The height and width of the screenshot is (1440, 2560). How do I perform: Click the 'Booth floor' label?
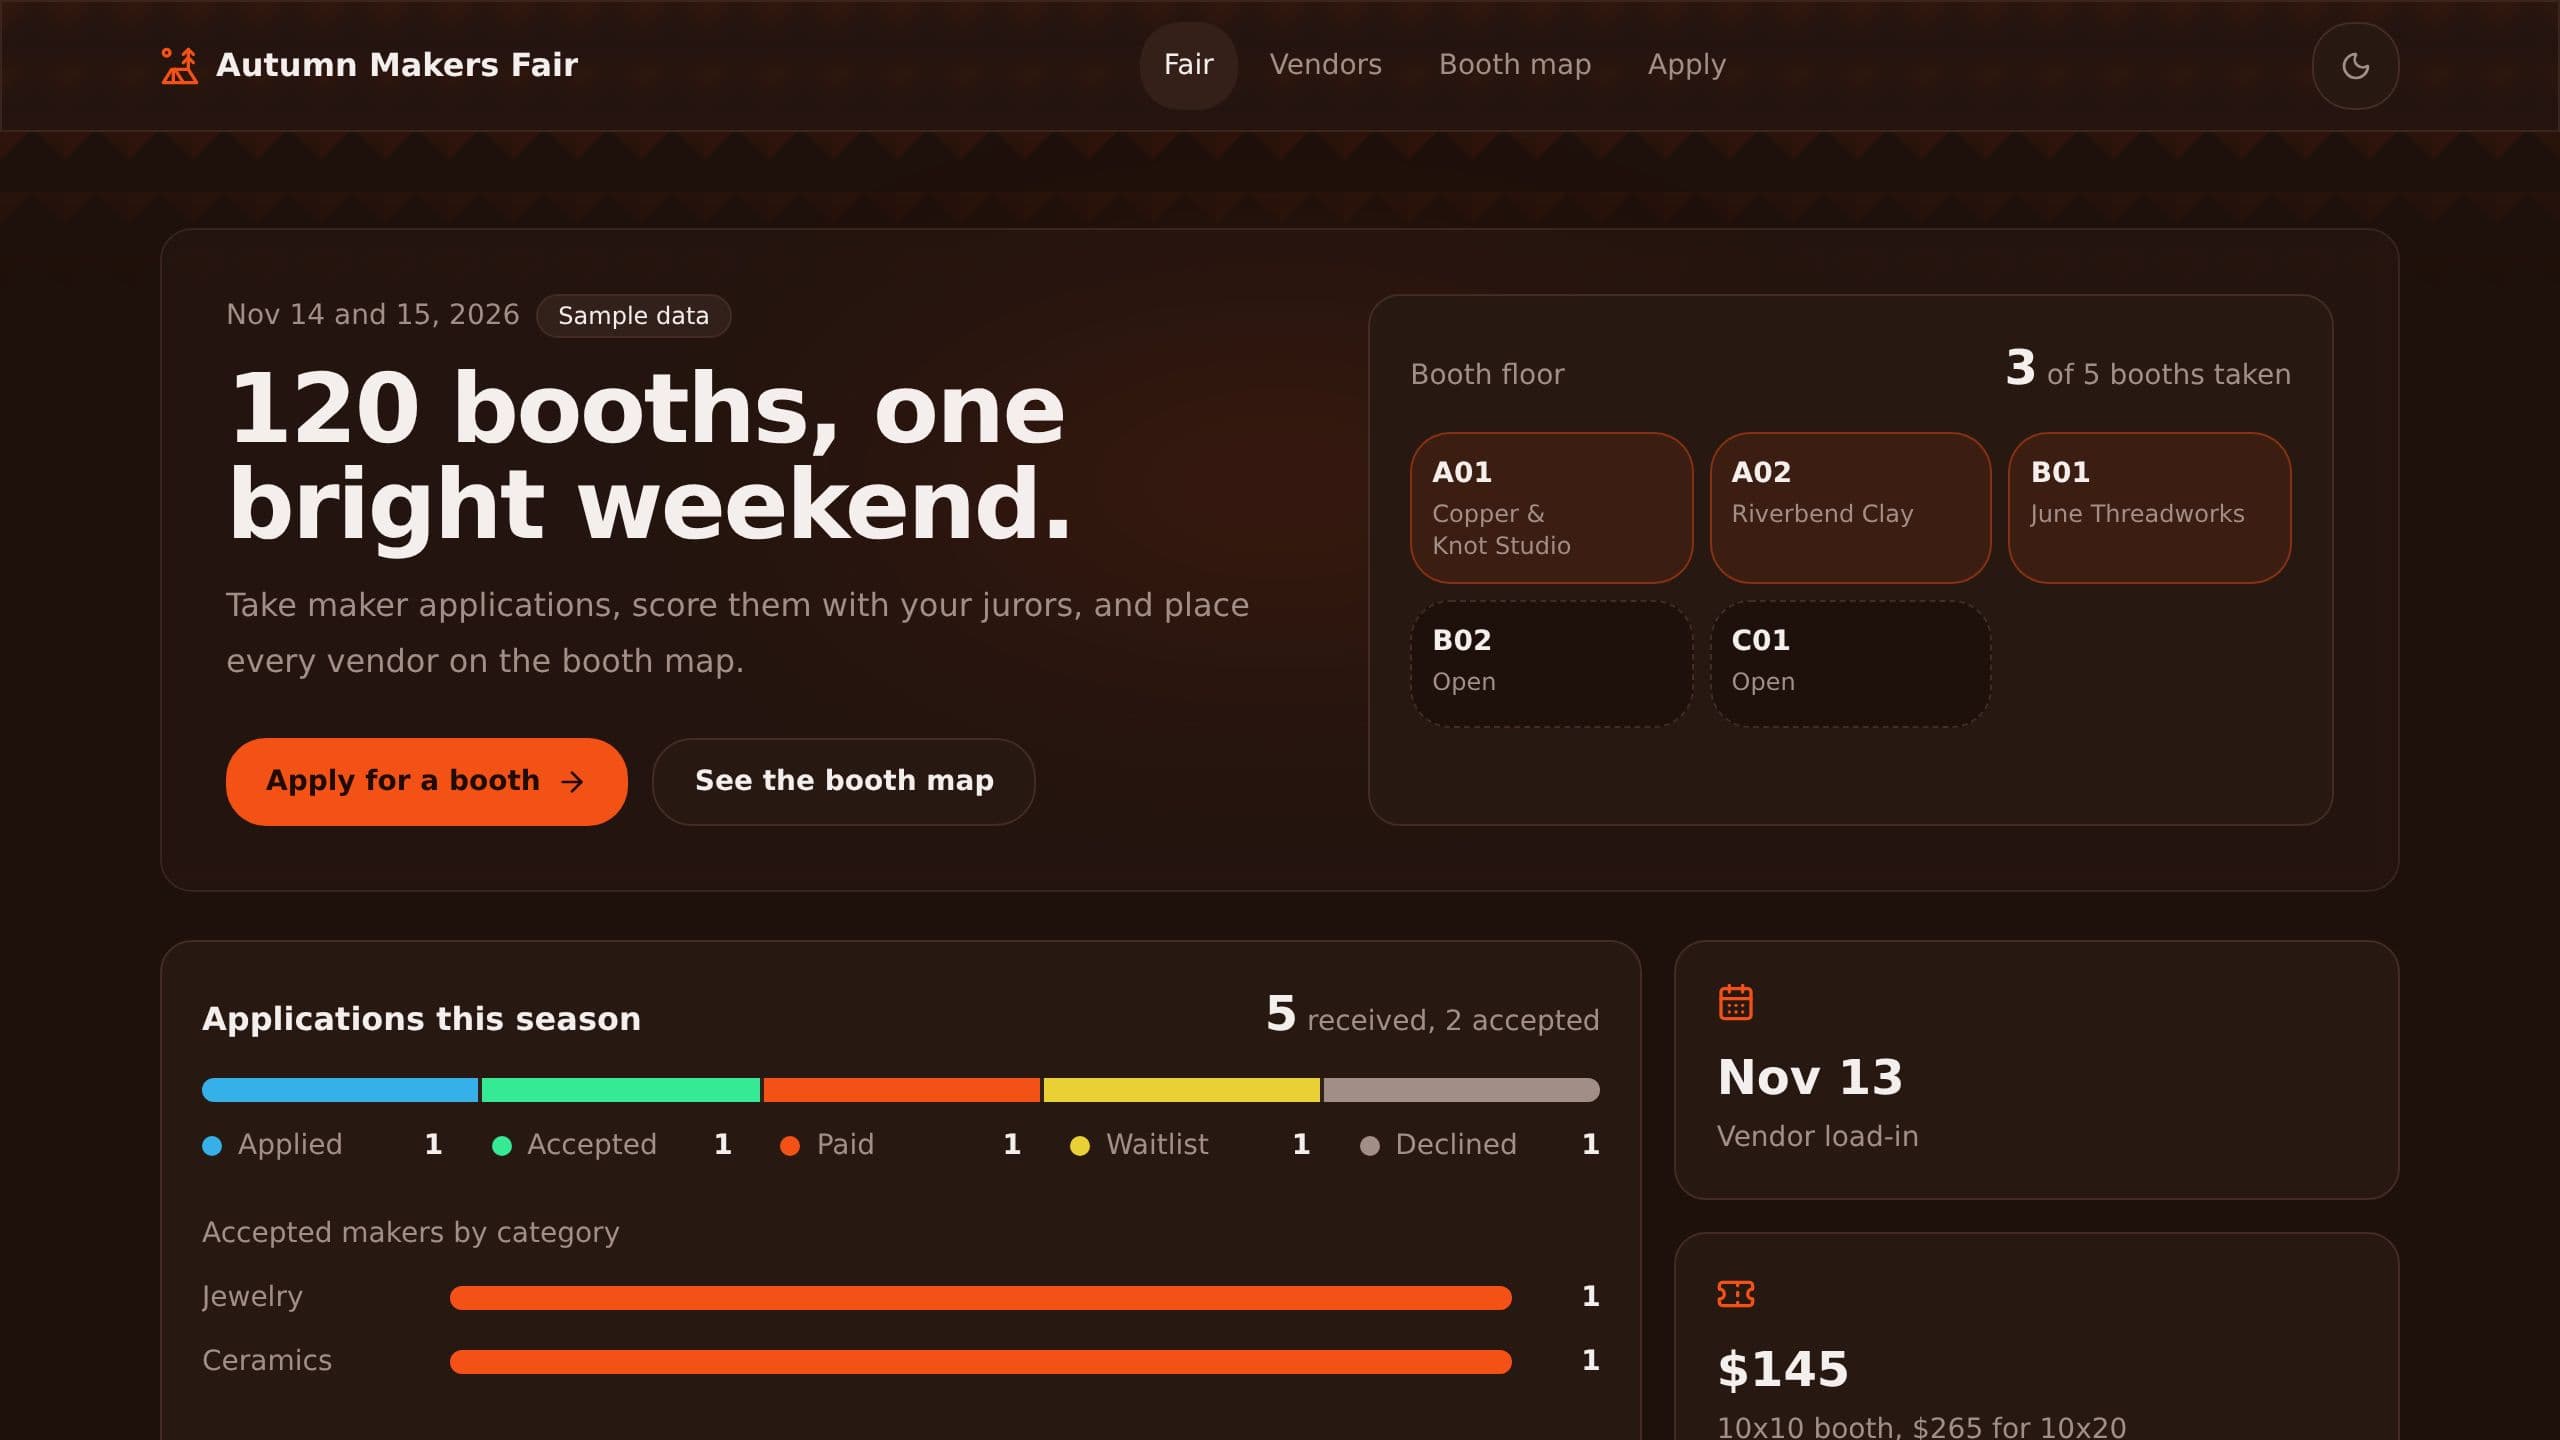click(x=1487, y=374)
